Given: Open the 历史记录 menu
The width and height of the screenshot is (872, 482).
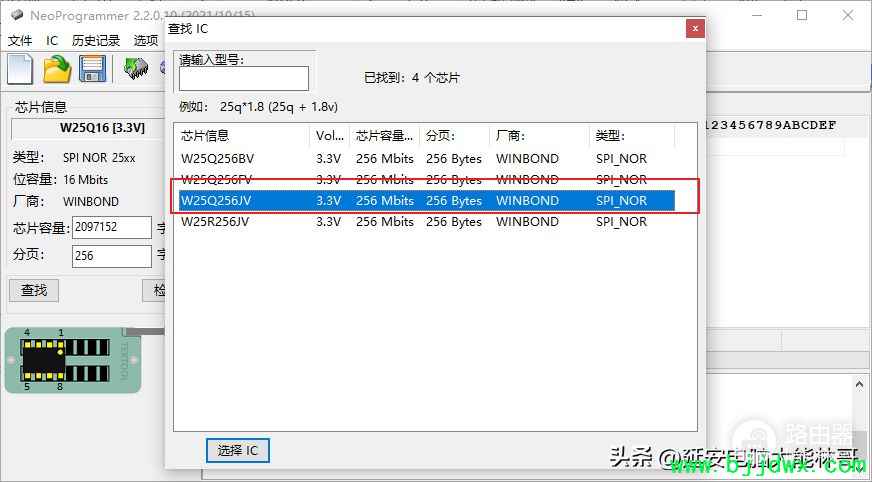Looking at the screenshot, I should [96, 41].
